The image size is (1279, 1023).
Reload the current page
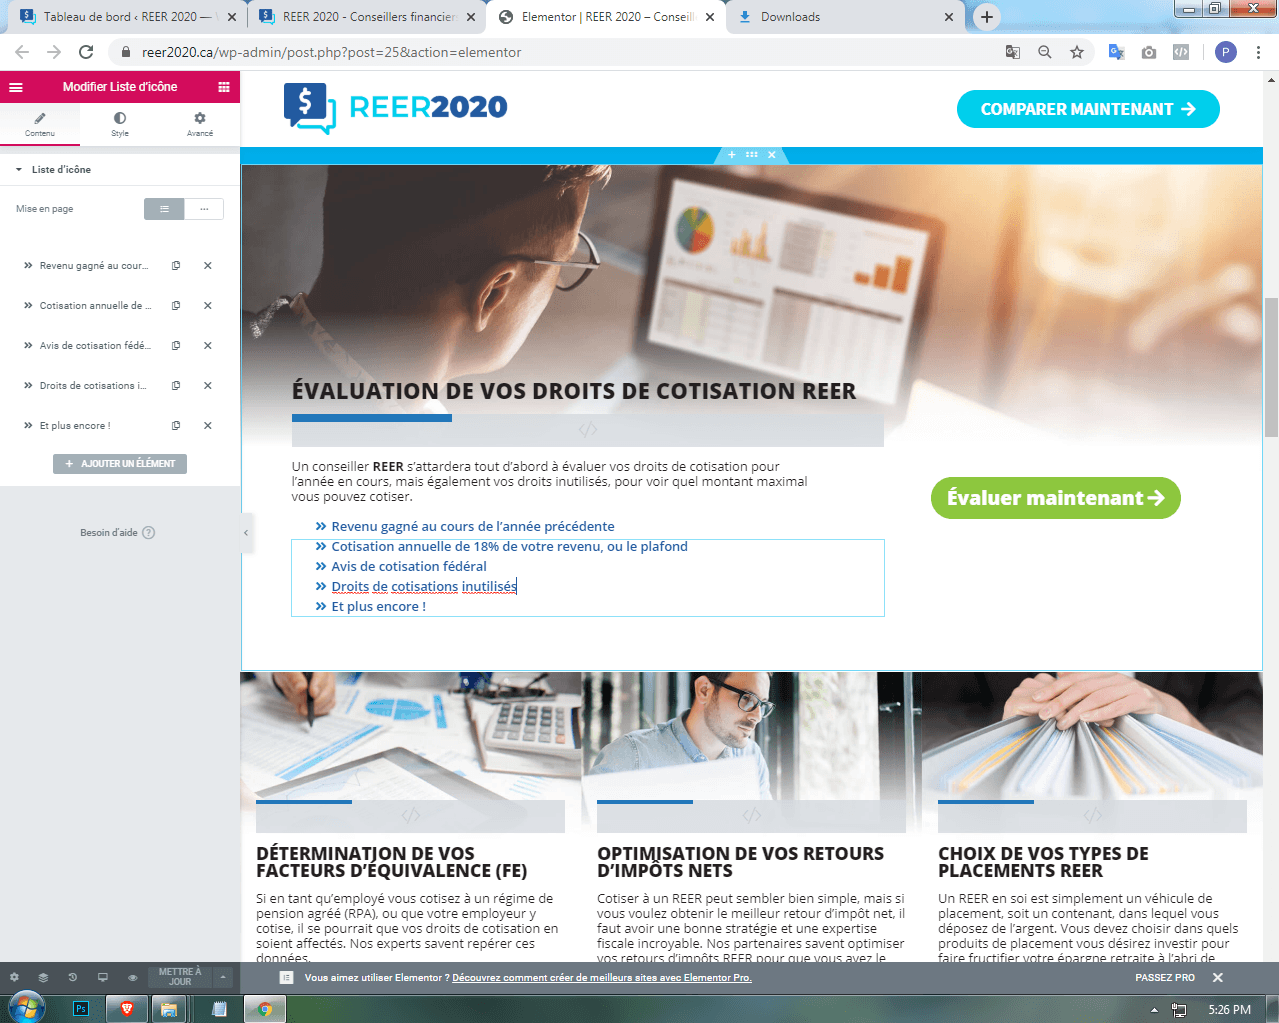pyautogui.click(x=86, y=52)
